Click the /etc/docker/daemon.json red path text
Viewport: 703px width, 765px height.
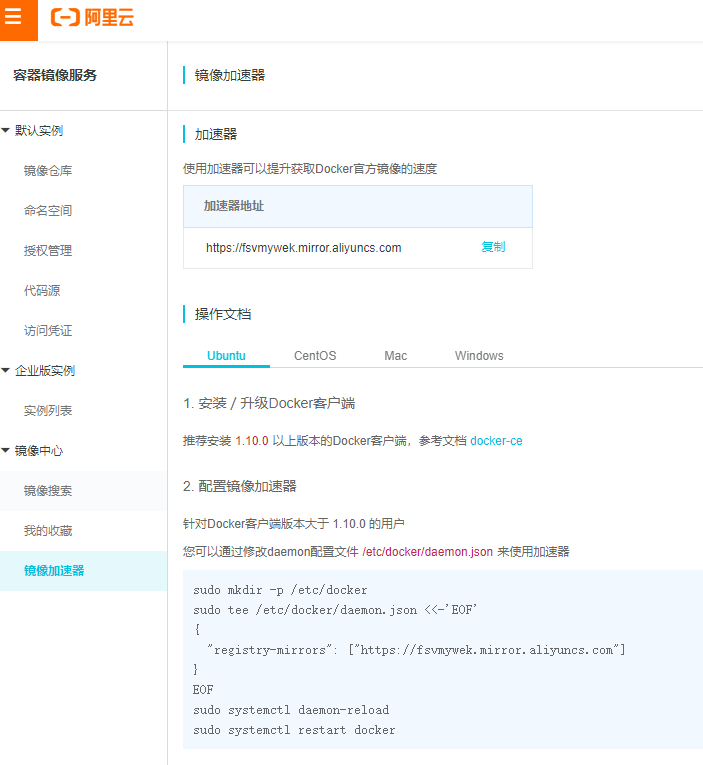(x=427, y=552)
